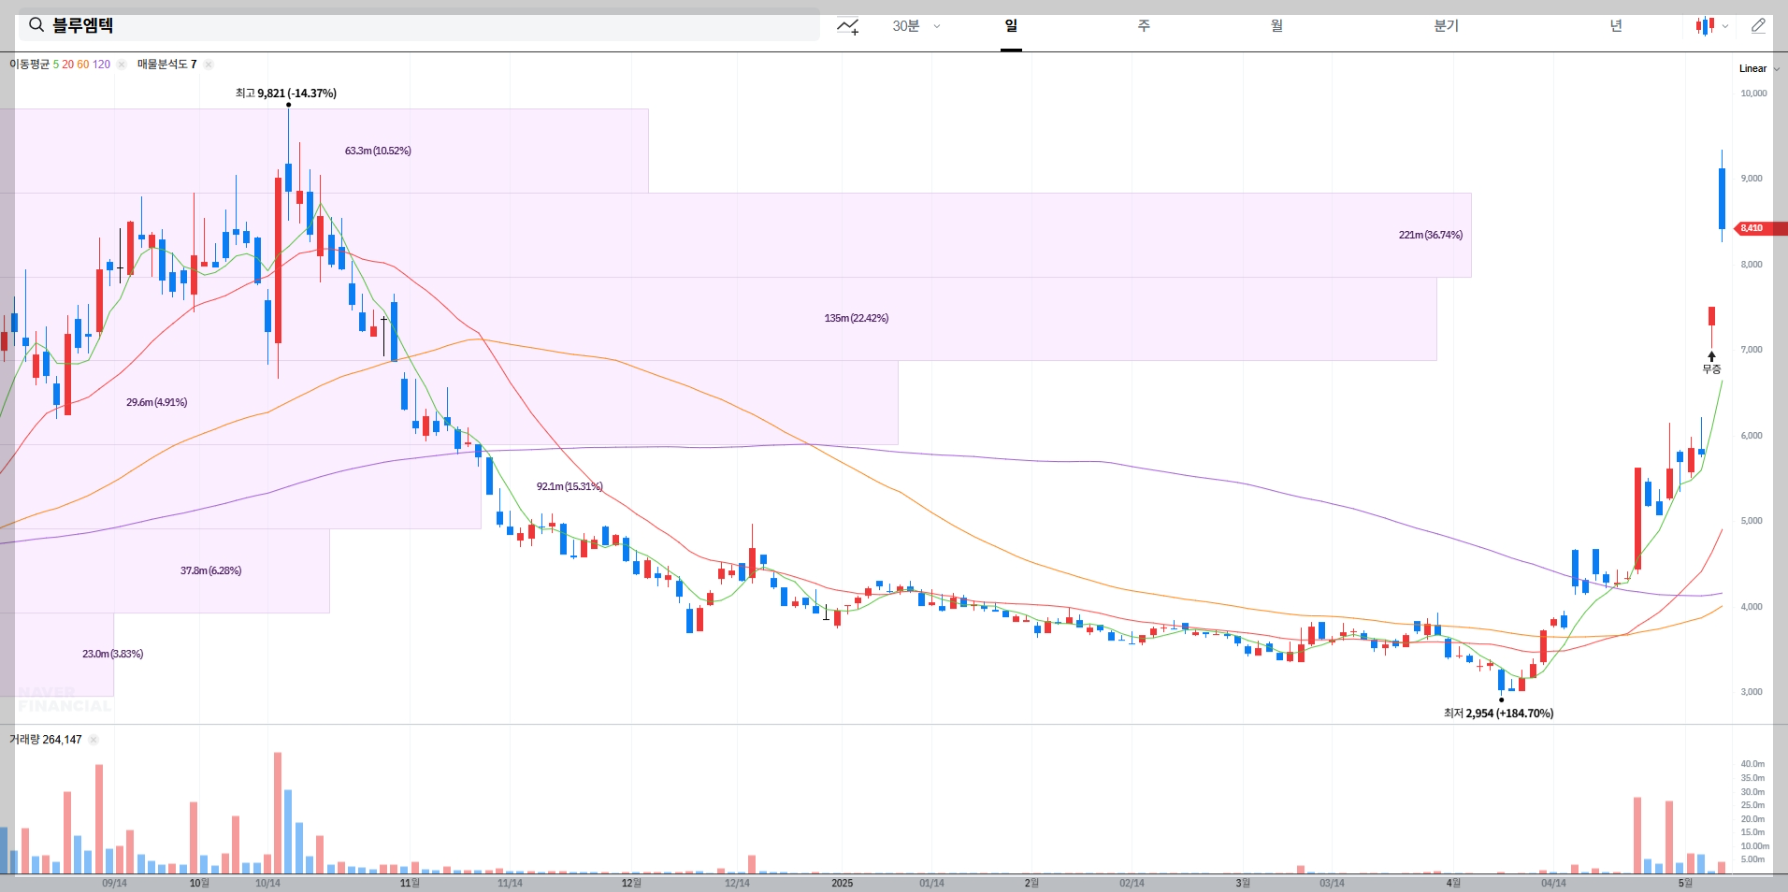The height and width of the screenshot is (892, 1788).
Task: Click the 02/14 date axis label
Action: (1131, 883)
